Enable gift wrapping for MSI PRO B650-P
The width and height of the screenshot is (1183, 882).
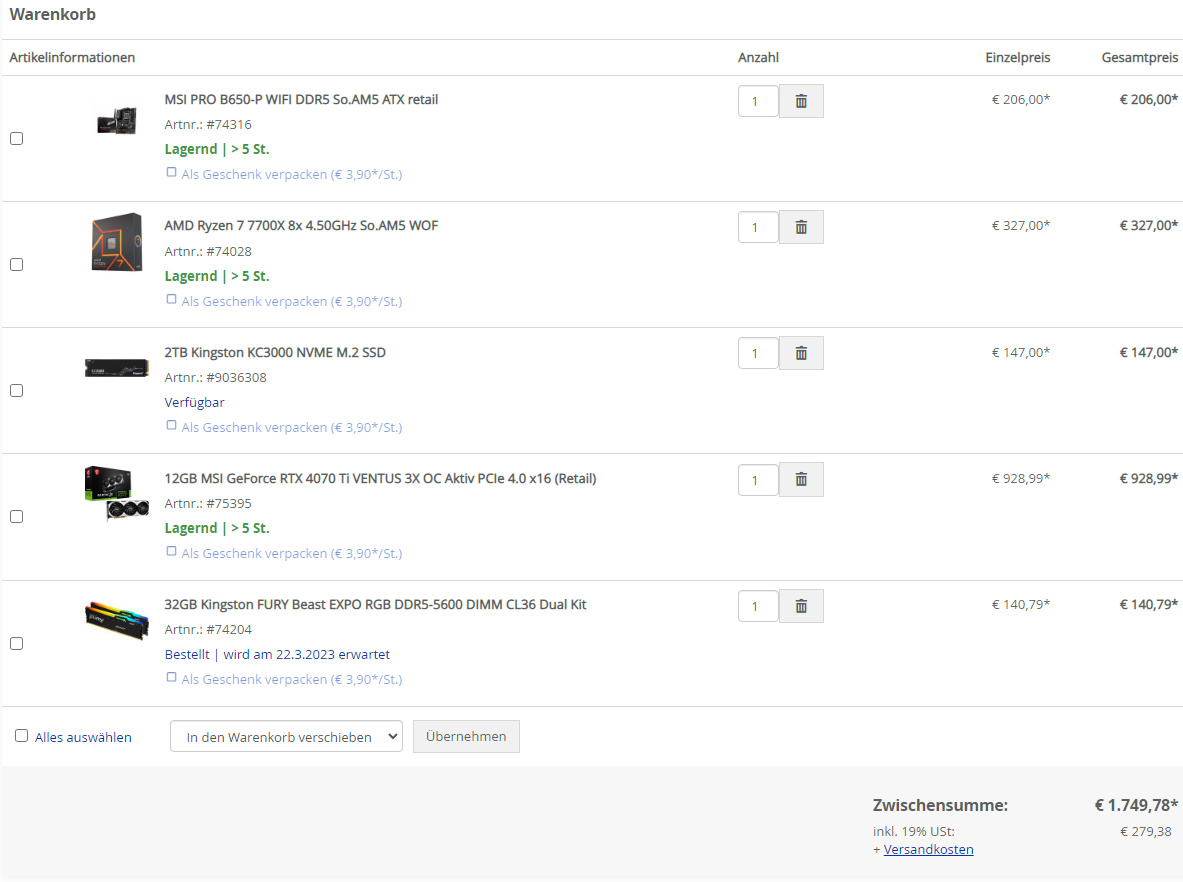click(171, 173)
